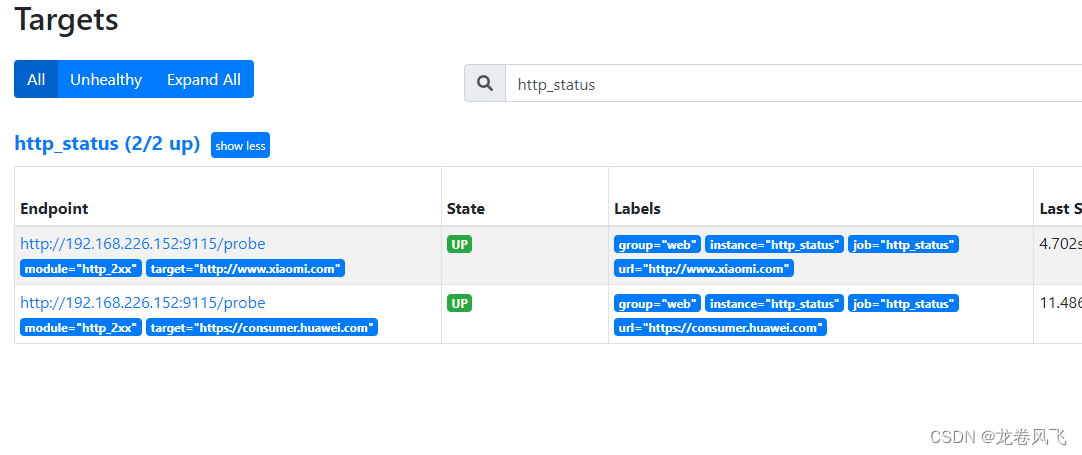Select the All filter button
The height and width of the screenshot is (455, 1082).
(x=36, y=79)
